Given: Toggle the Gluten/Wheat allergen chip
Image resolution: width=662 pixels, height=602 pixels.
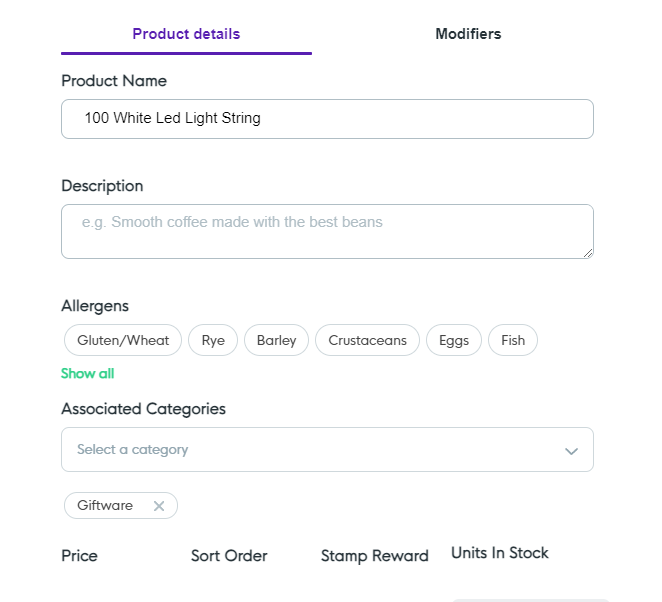Looking at the screenshot, I should click(x=123, y=340).
